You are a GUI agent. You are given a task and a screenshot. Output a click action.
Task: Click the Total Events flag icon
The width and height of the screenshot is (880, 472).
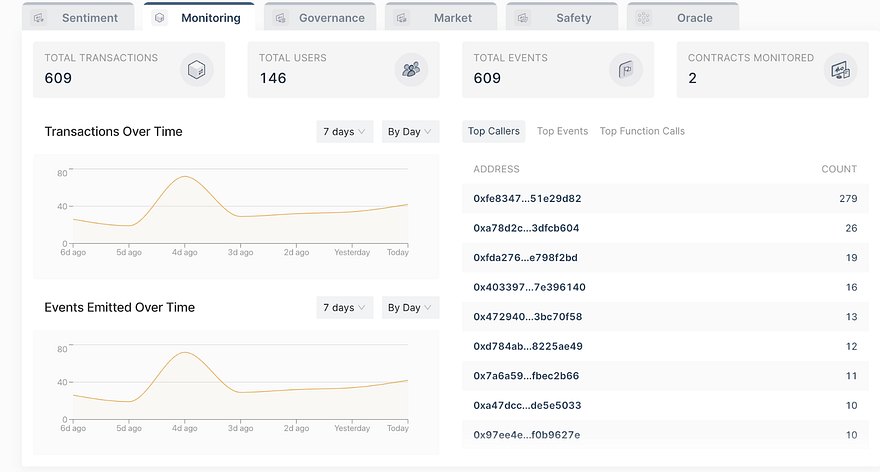pyautogui.click(x=626, y=70)
